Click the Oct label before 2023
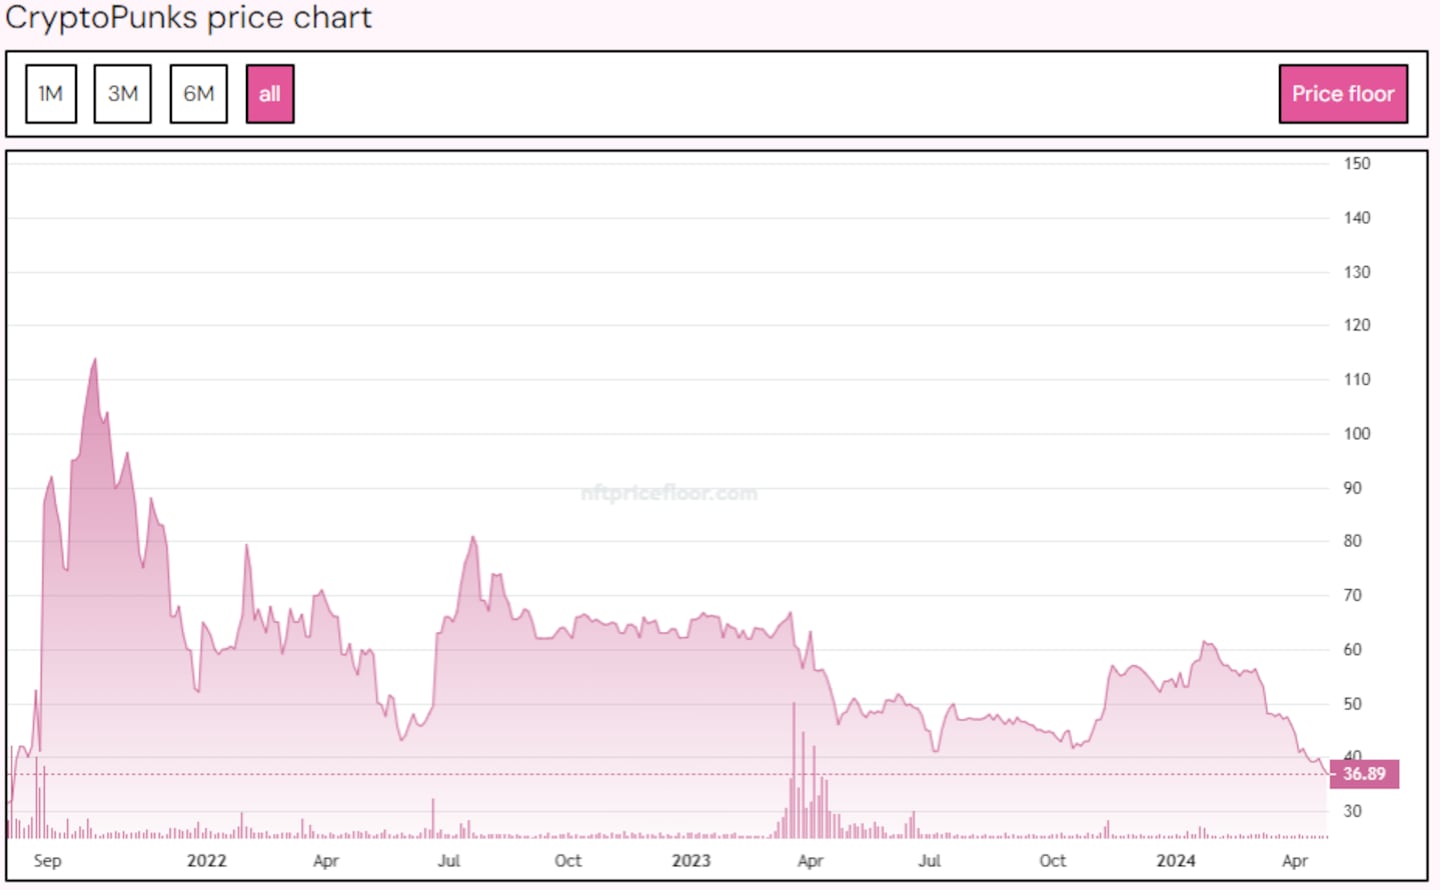Viewport: 1440px width, 890px height. [568, 861]
